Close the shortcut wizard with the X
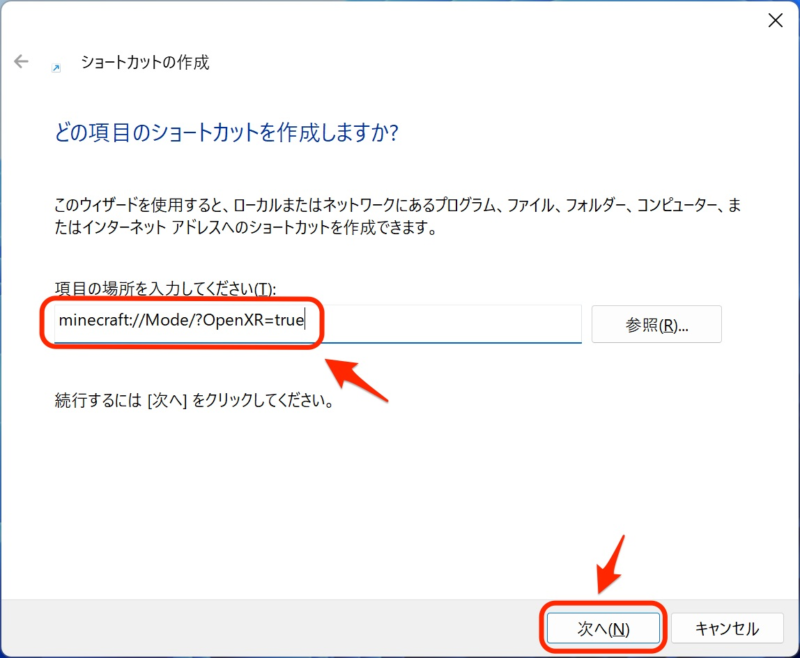Viewport: 800px width, 658px height. pos(776,20)
